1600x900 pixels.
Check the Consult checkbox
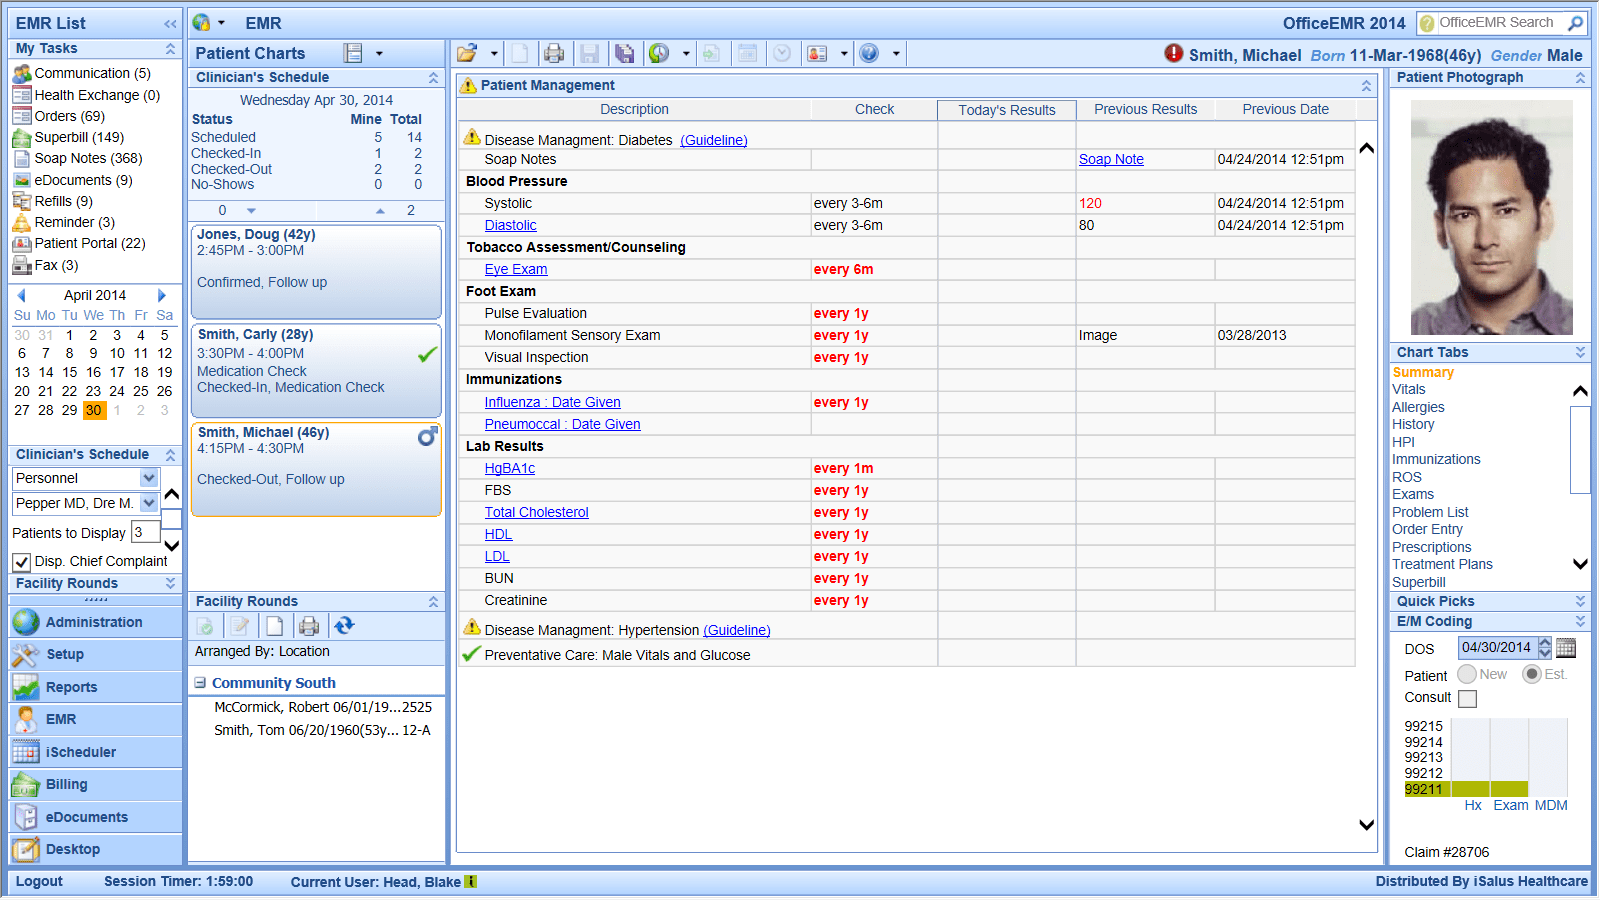pyautogui.click(x=1467, y=699)
